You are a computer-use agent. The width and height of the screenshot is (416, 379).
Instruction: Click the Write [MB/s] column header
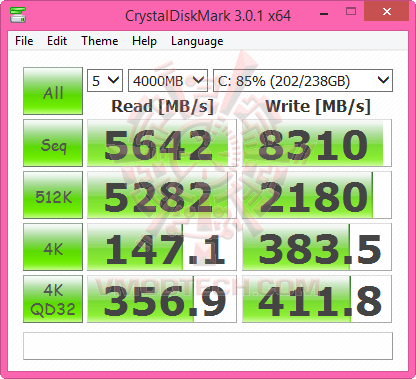tap(318, 107)
